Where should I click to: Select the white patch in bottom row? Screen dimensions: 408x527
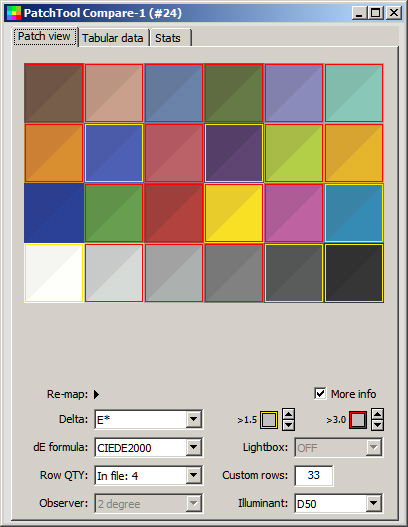click(x=54, y=273)
